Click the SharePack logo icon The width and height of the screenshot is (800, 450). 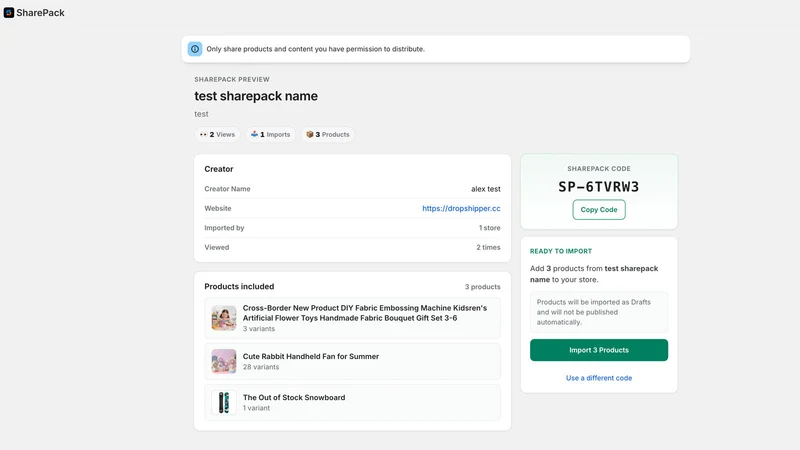[x=9, y=13]
